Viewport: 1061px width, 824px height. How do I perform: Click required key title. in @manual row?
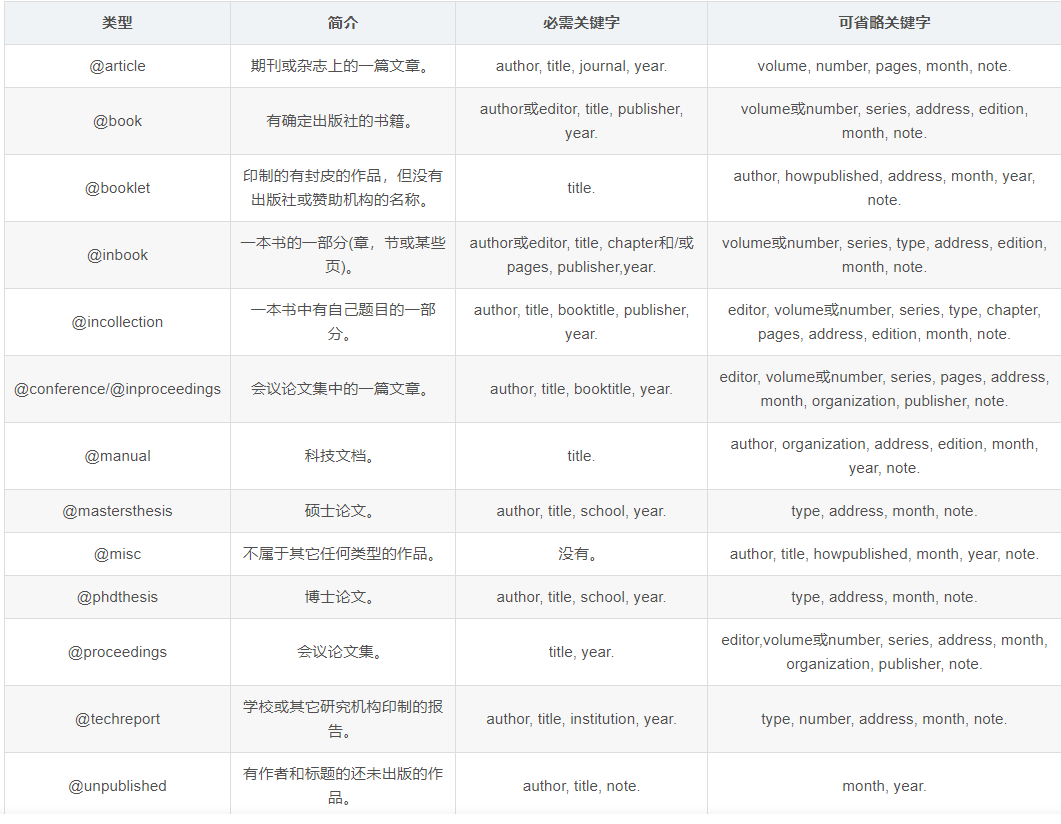tap(581, 456)
